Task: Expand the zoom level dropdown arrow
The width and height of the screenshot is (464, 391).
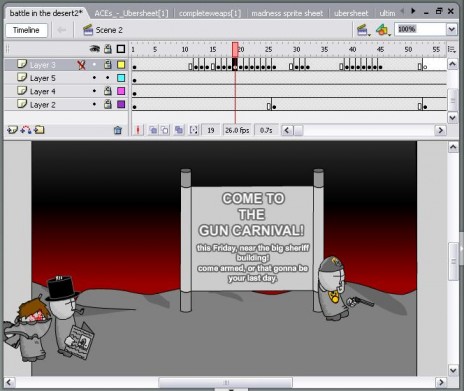Action: click(x=451, y=29)
